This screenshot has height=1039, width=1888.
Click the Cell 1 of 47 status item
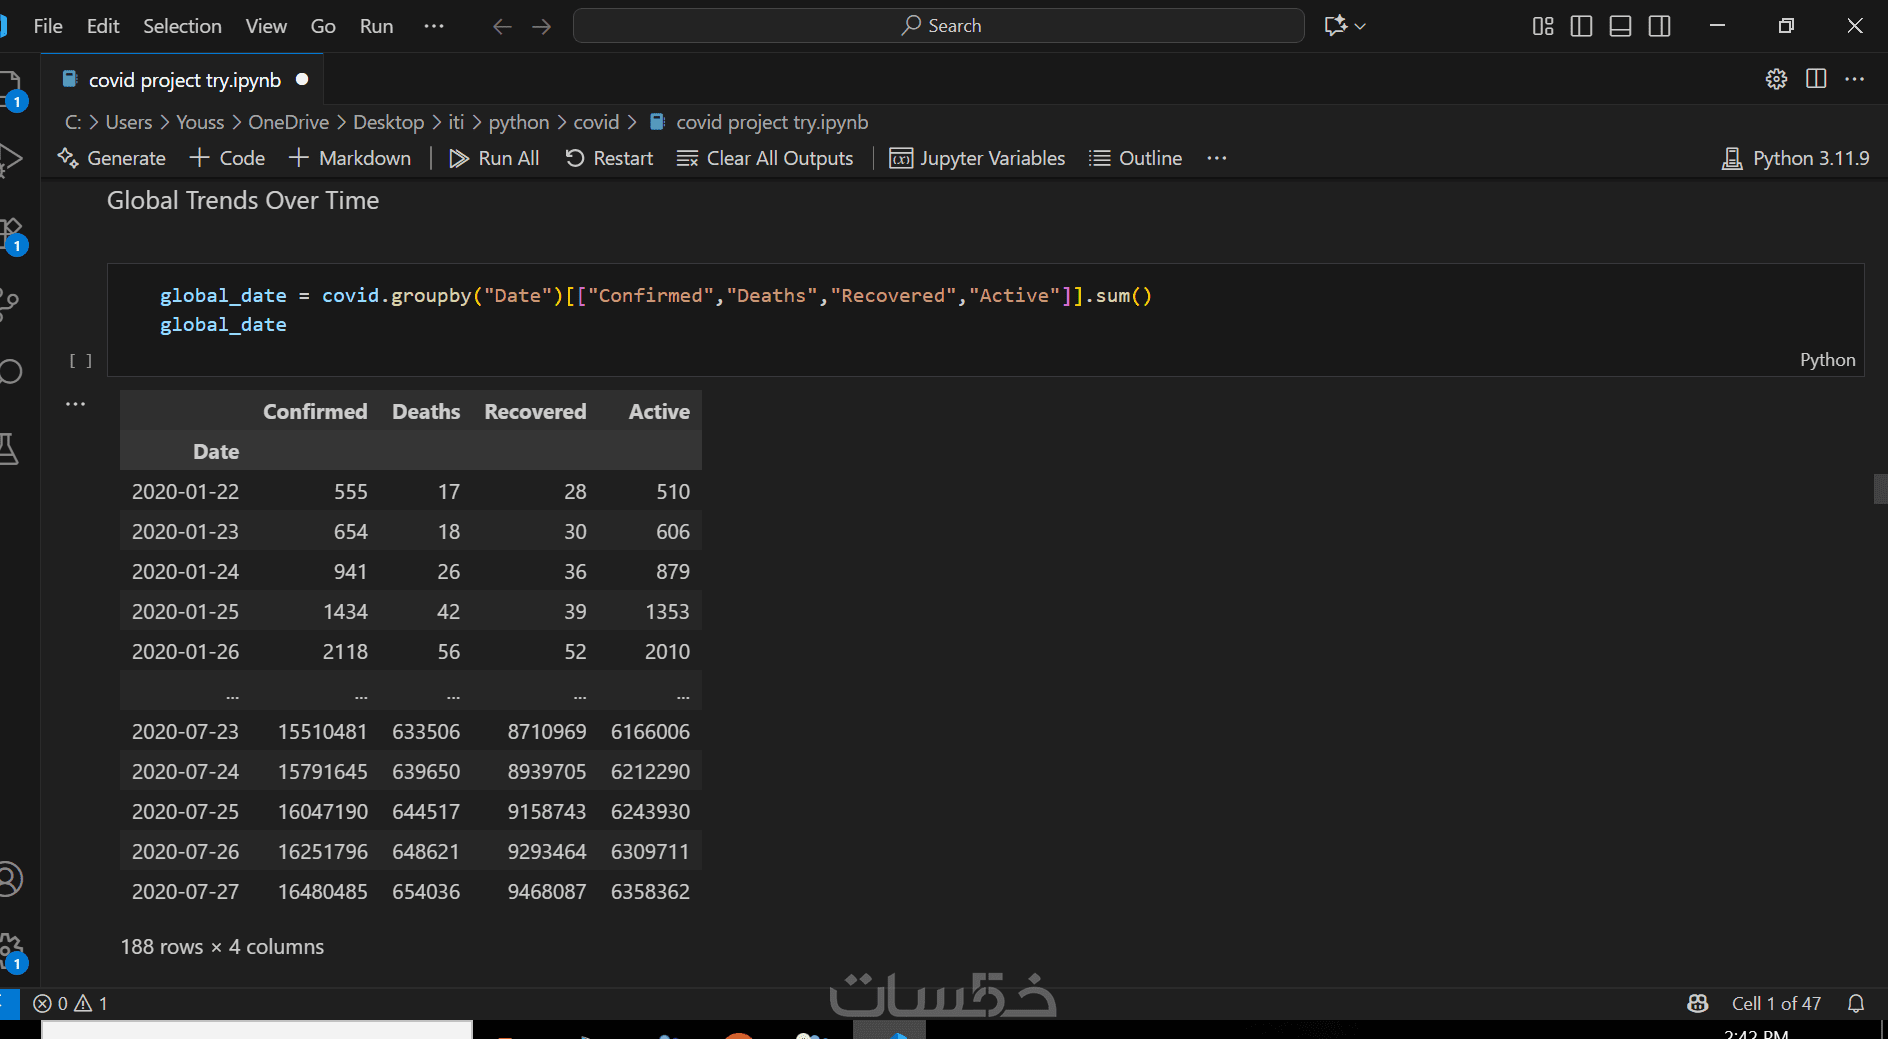coord(1776,1003)
